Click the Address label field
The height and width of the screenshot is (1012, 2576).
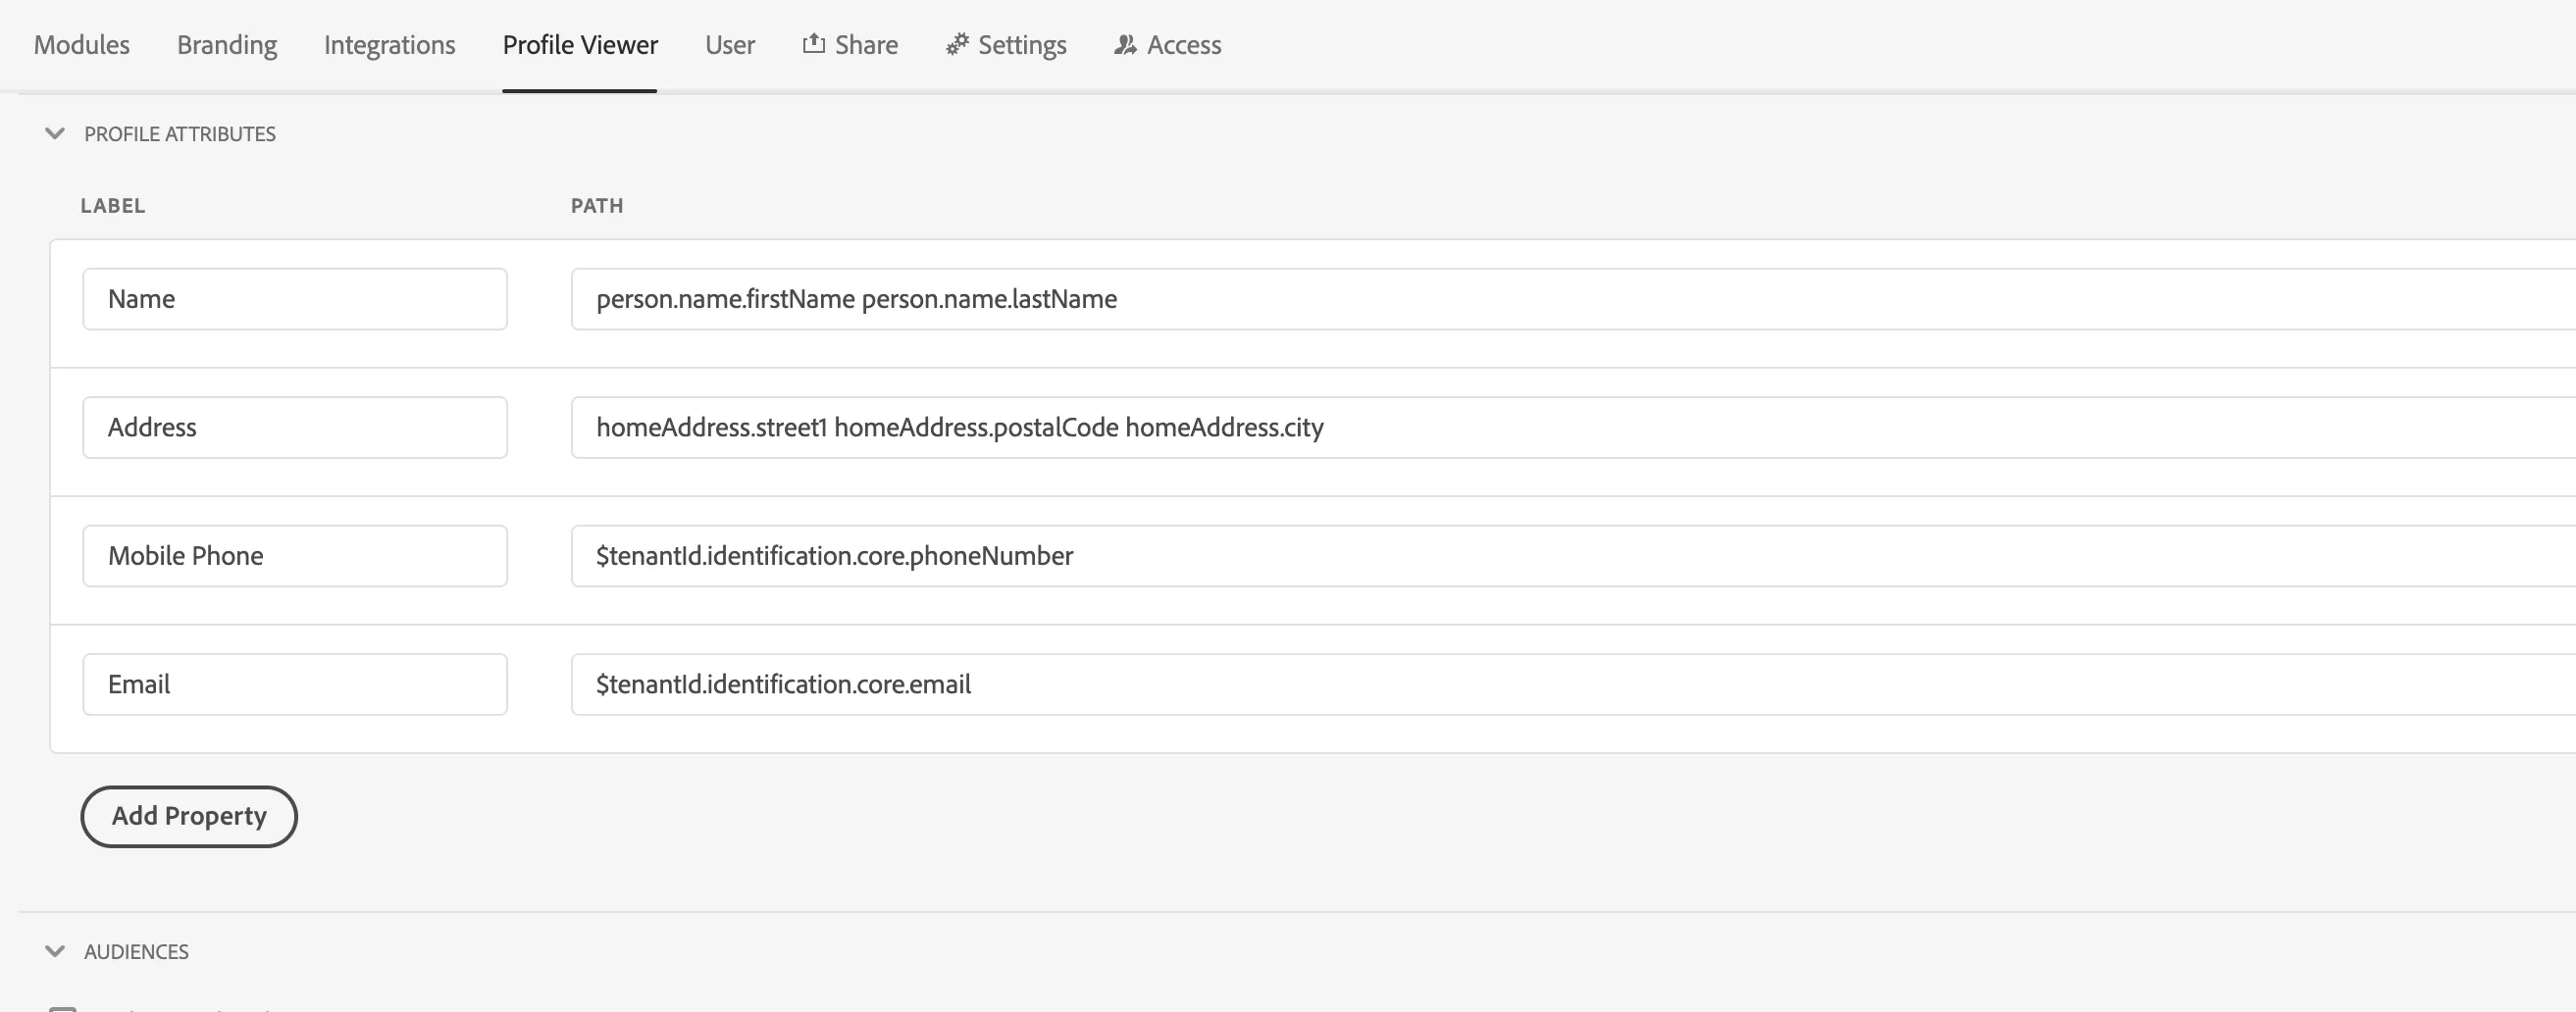(295, 428)
